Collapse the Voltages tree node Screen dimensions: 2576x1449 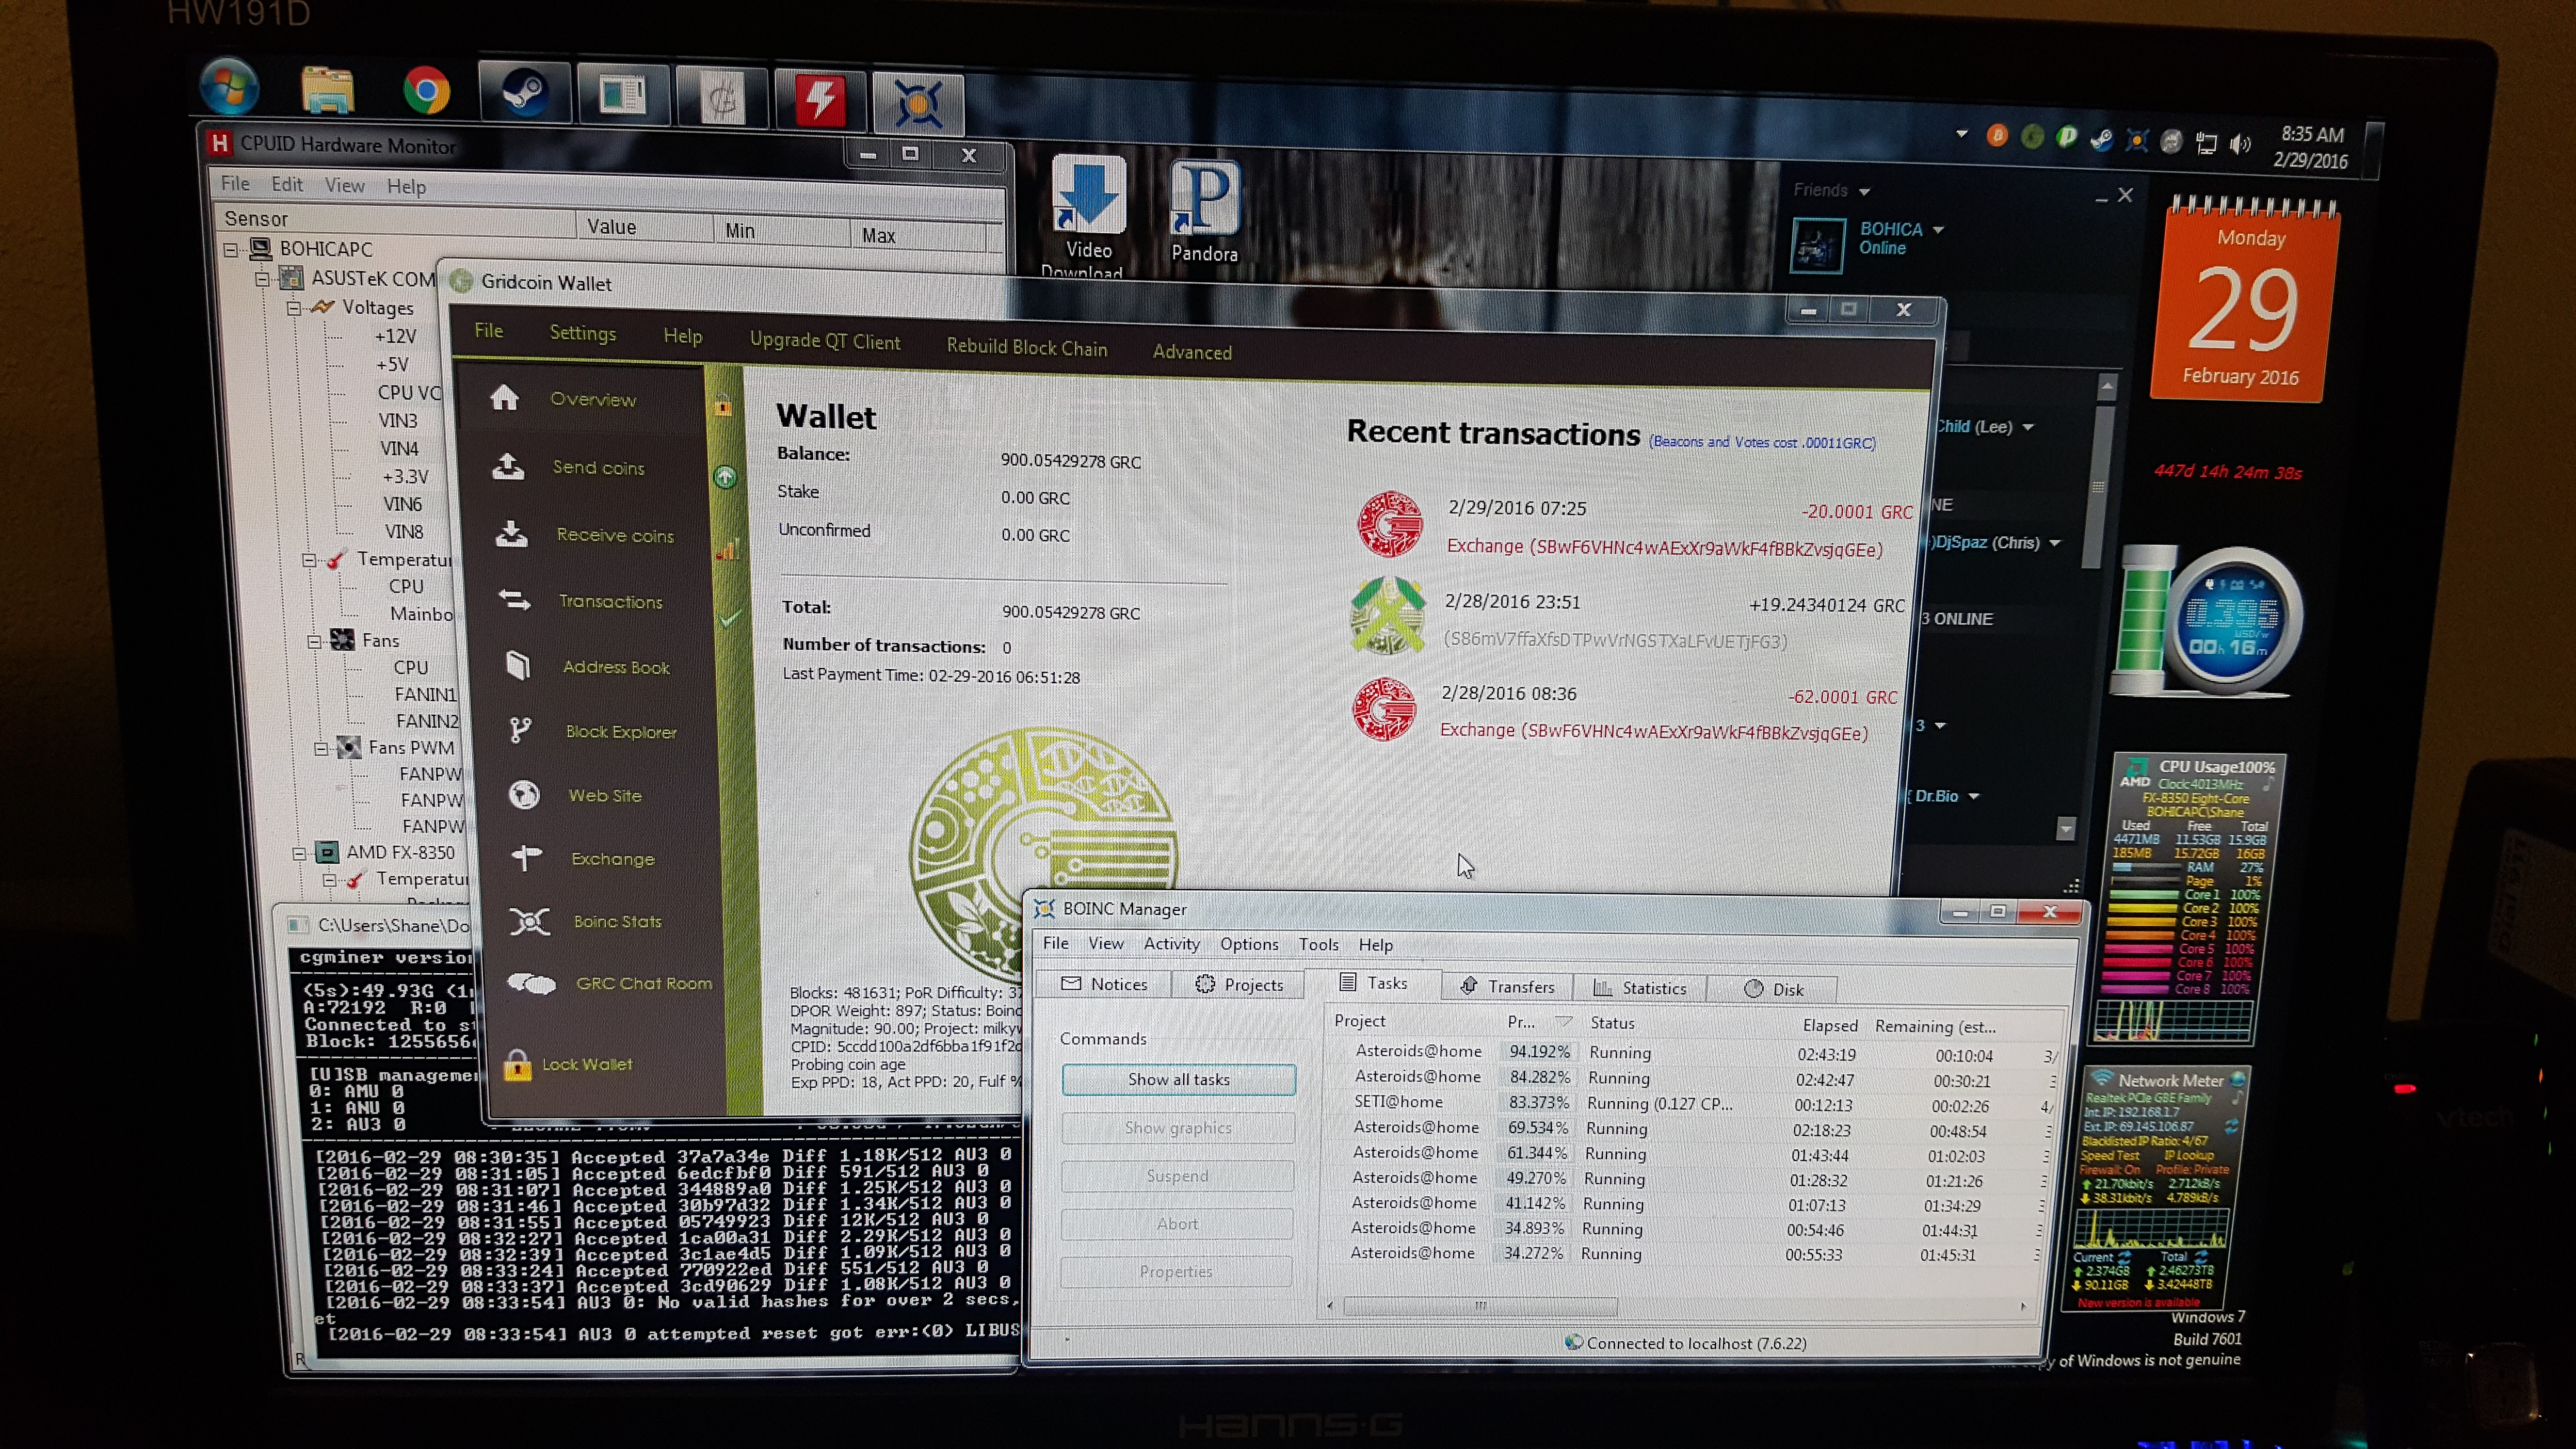click(x=294, y=308)
